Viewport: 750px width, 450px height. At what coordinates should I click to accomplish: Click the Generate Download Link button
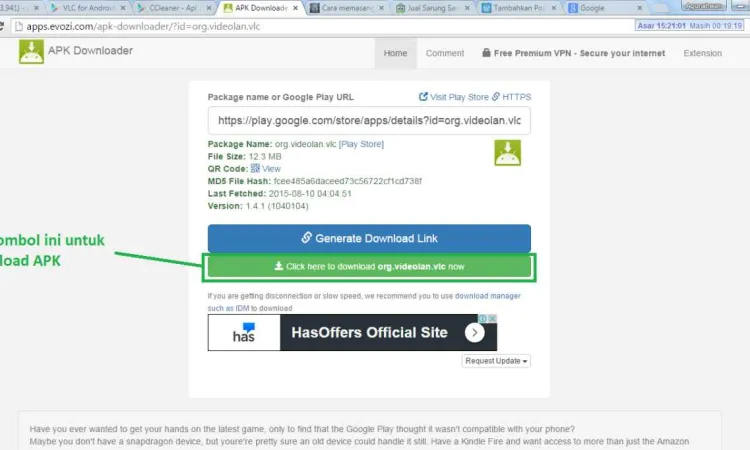click(369, 238)
